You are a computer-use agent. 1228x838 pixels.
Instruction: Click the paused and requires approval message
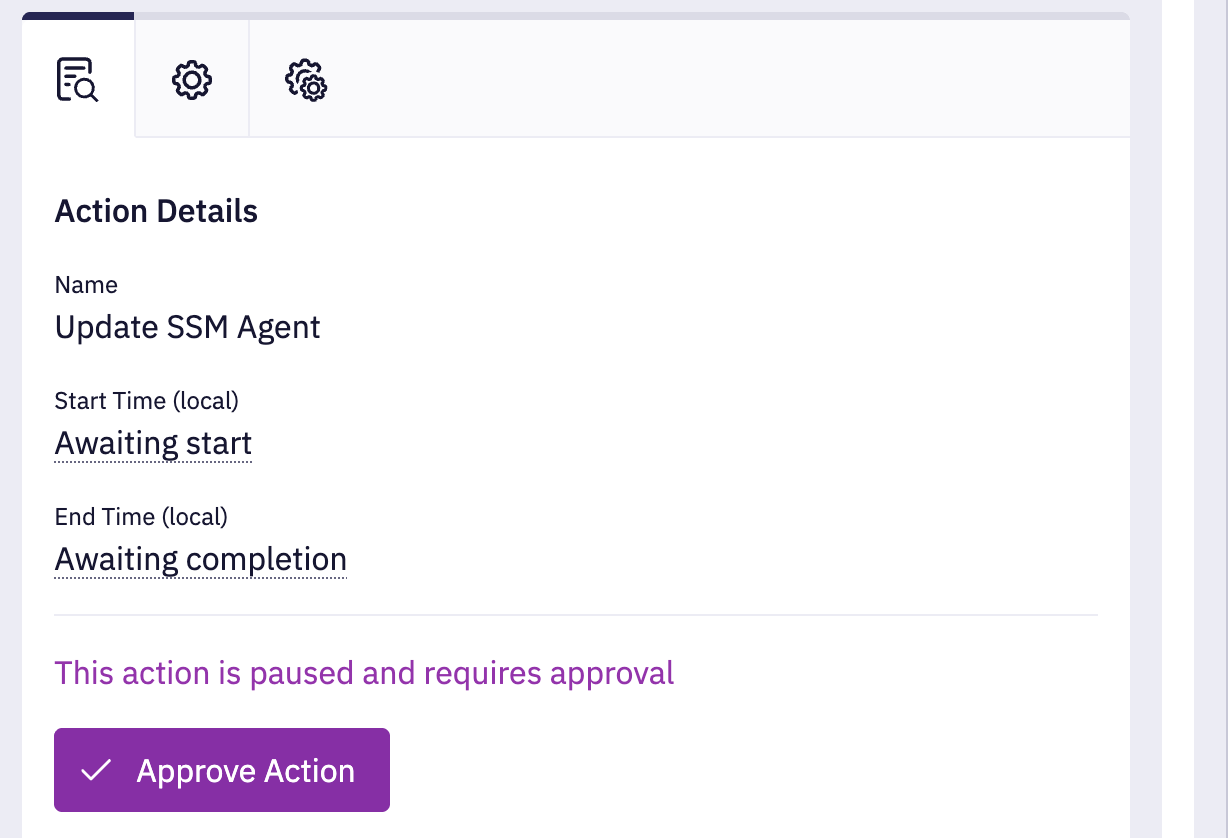coord(364,673)
